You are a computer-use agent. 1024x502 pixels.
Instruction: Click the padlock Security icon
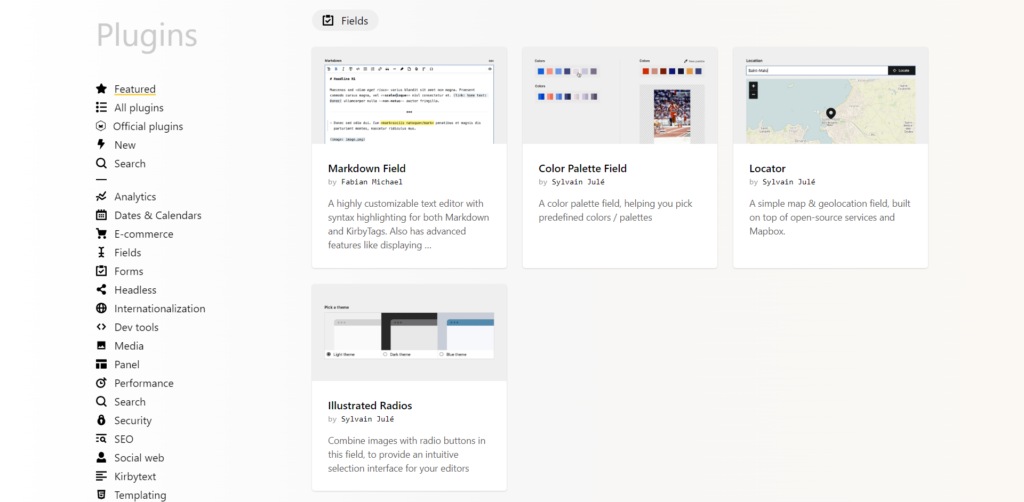click(x=101, y=420)
